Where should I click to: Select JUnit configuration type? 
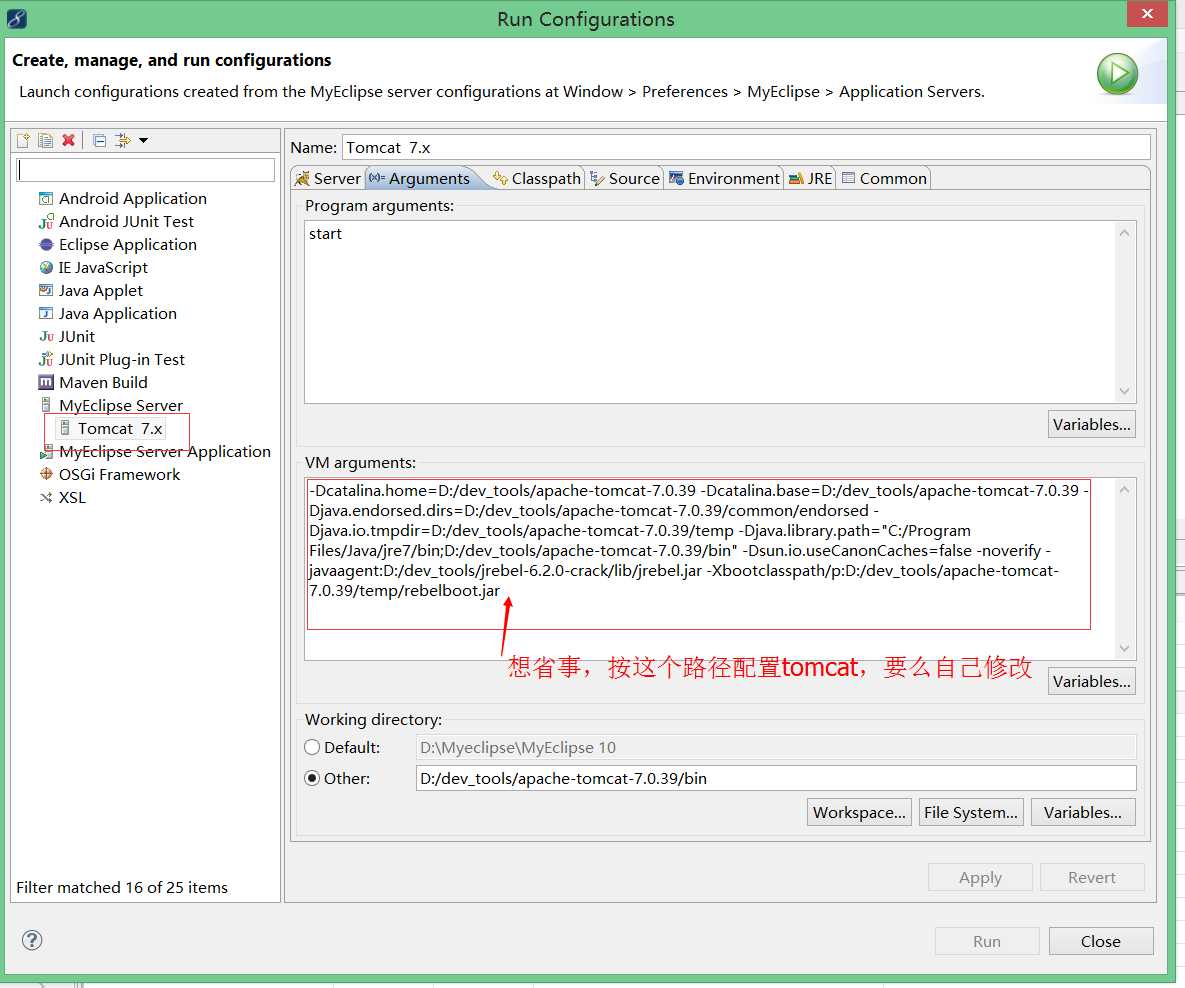pyautogui.click(x=77, y=336)
